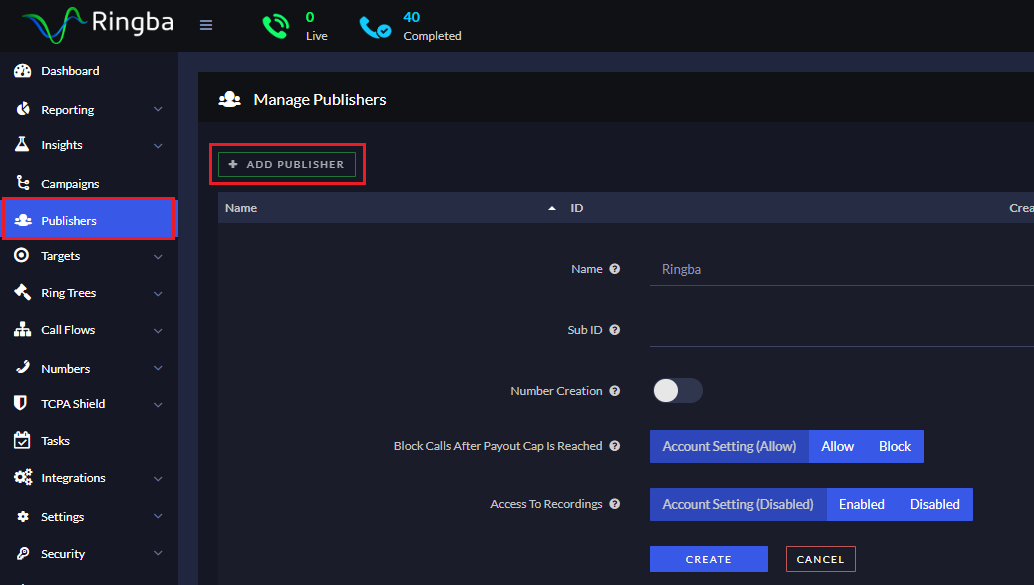Open the Dashboard via its speedometer icon
Screen dimensions: 1034x585
point(22,70)
